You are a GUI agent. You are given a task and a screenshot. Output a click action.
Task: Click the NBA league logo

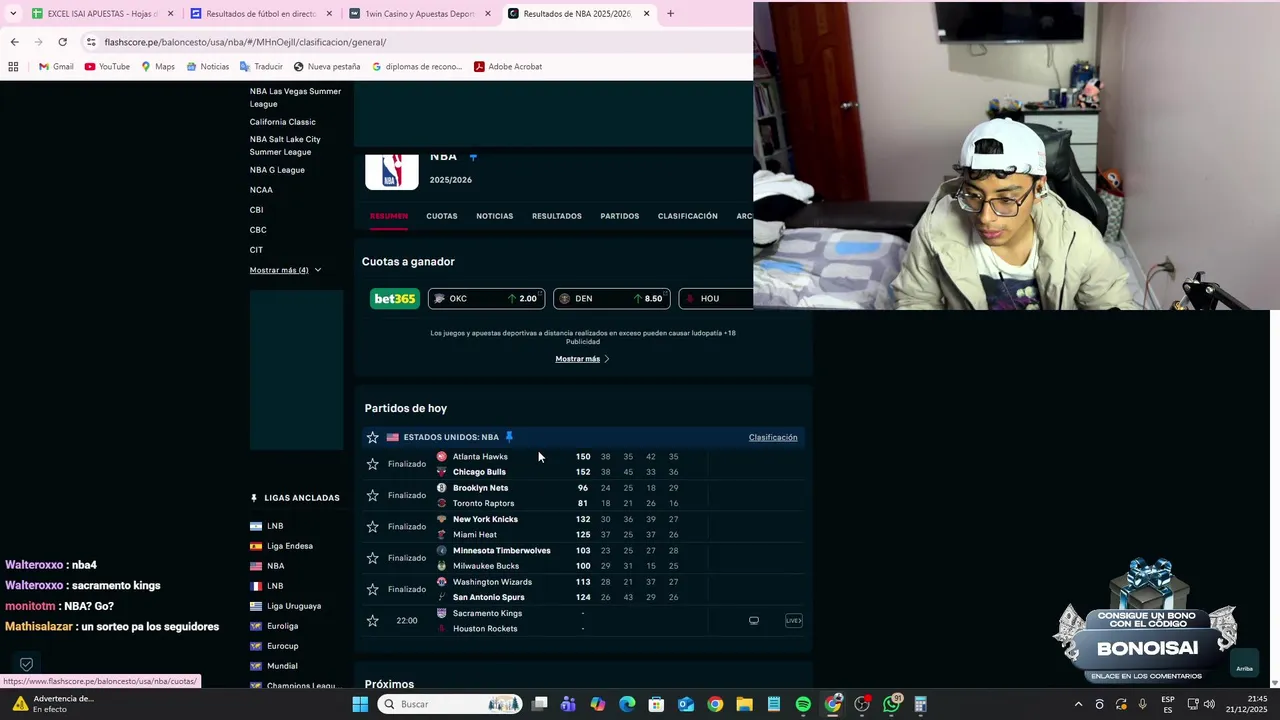point(392,170)
